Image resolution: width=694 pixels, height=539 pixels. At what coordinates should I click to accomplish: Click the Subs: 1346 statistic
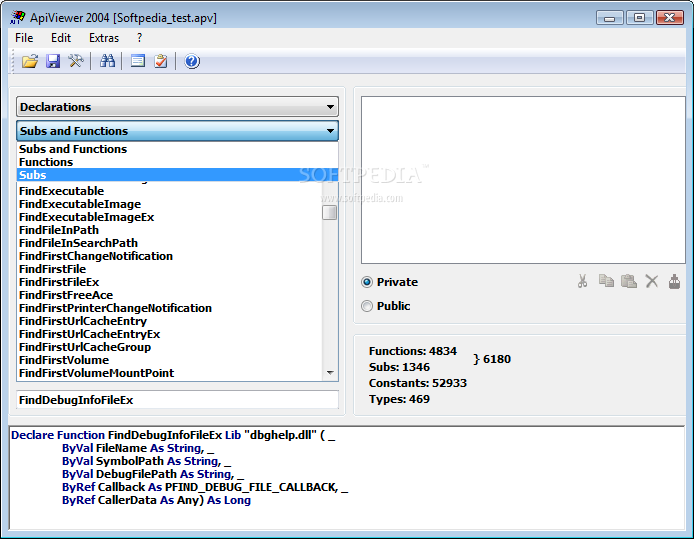399,367
